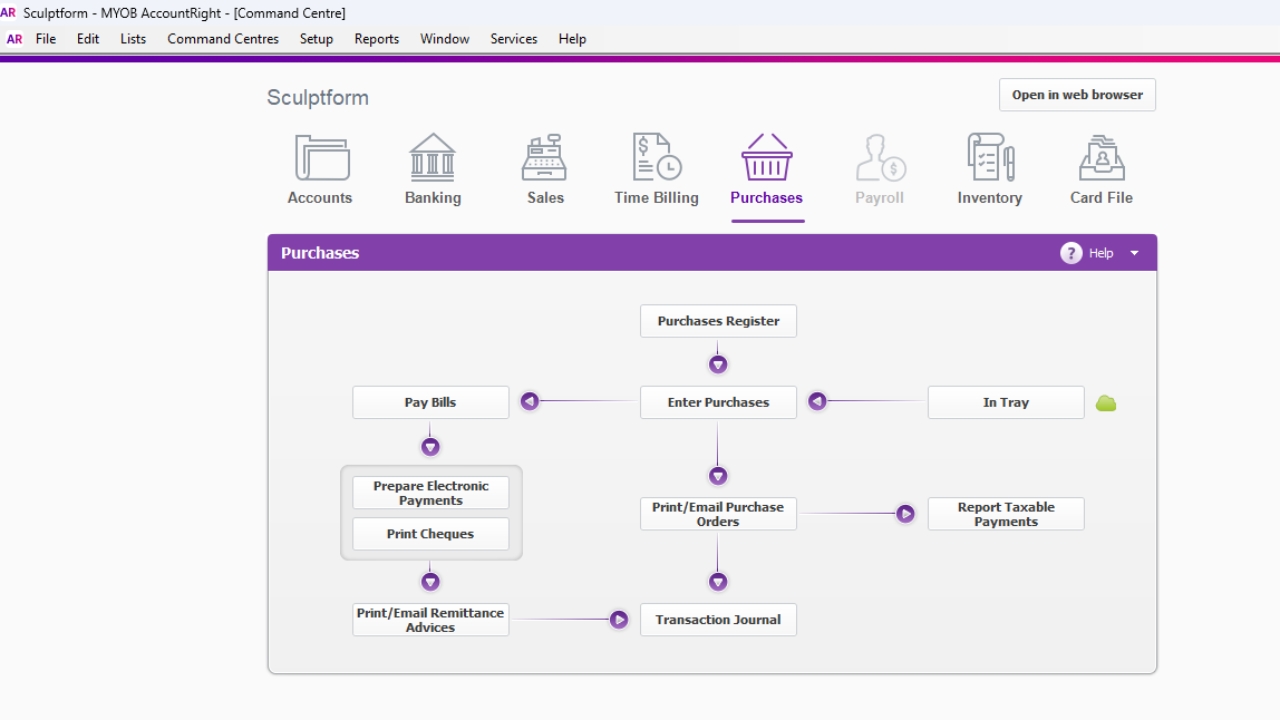Click the down arrow below Print Cheques
The image size is (1280, 720).
pyautogui.click(x=430, y=582)
